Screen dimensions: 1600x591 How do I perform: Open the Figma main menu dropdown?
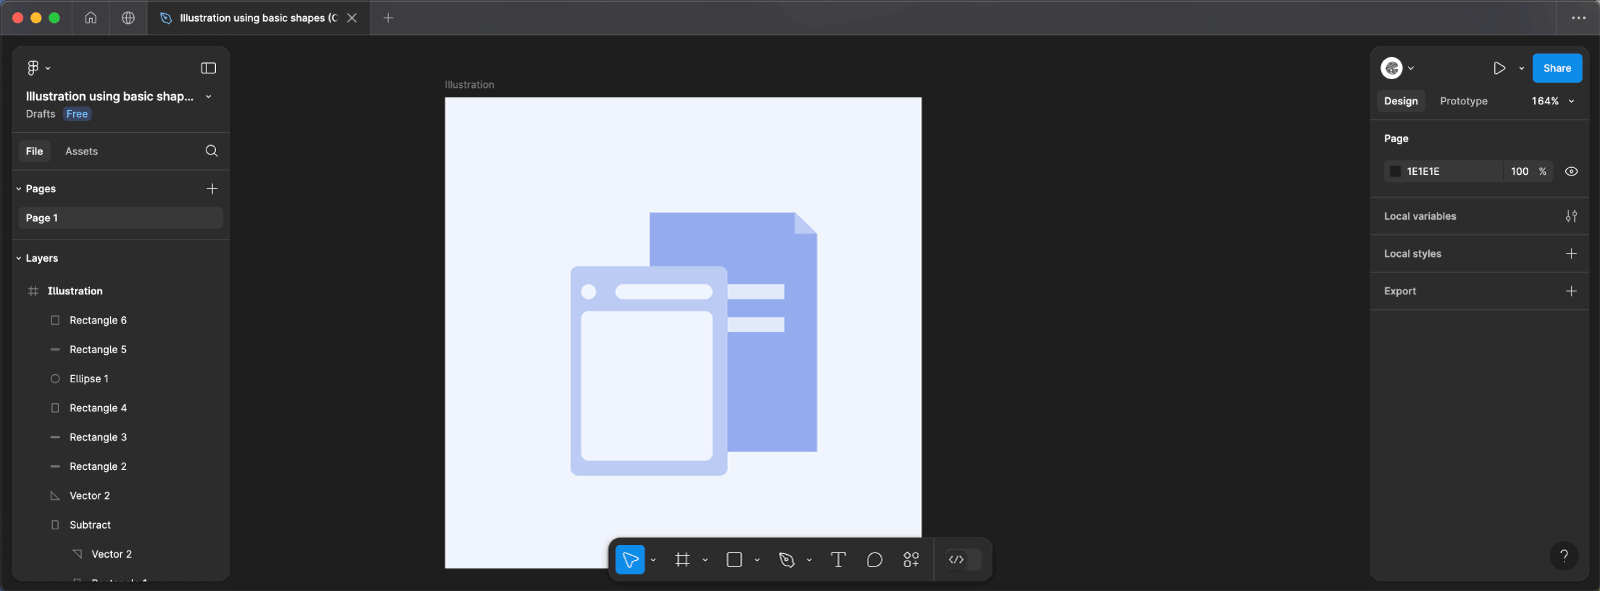point(38,68)
